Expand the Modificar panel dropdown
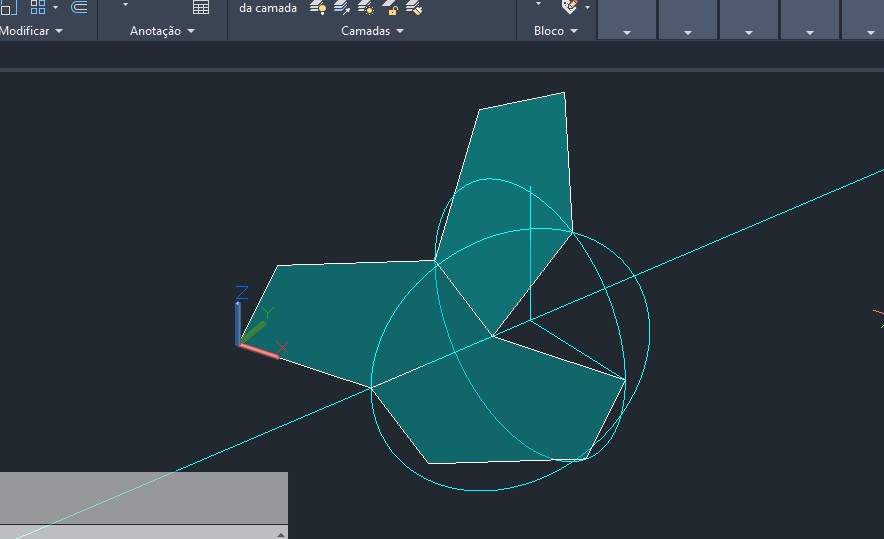This screenshot has height=539, width=884. [x=58, y=31]
